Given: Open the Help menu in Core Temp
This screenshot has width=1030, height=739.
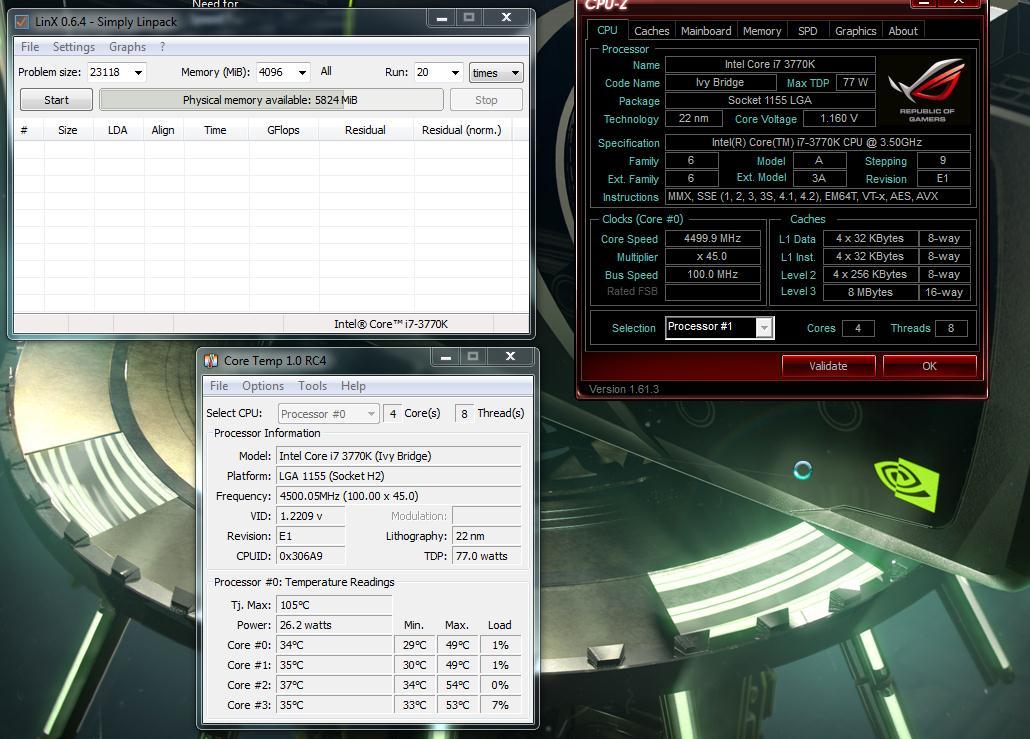Looking at the screenshot, I should 353,386.
